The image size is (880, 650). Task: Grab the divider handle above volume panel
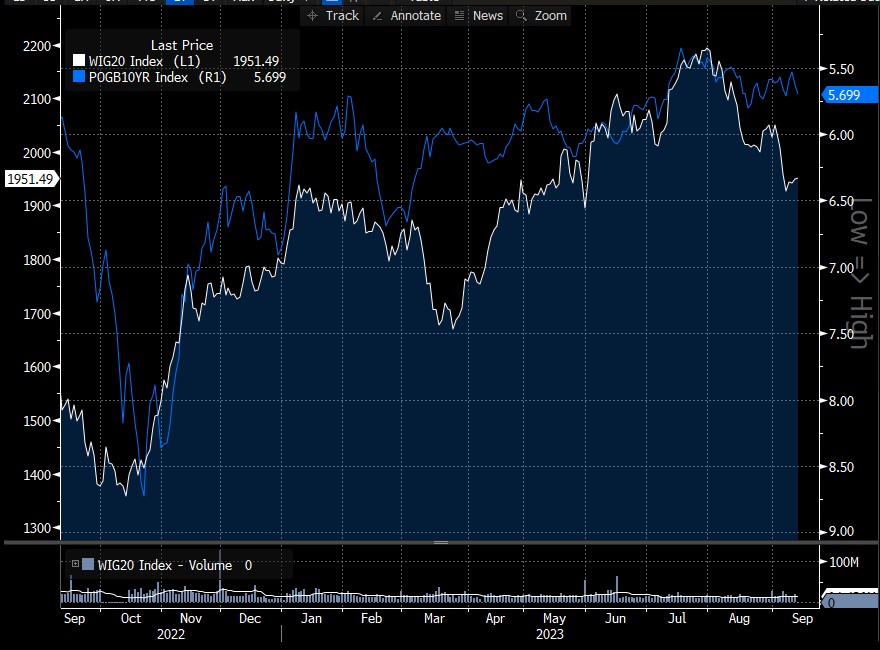pos(440,543)
